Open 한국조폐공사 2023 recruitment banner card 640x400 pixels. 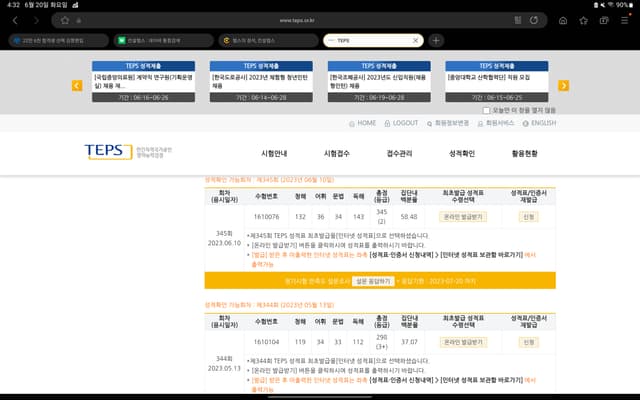click(x=379, y=82)
